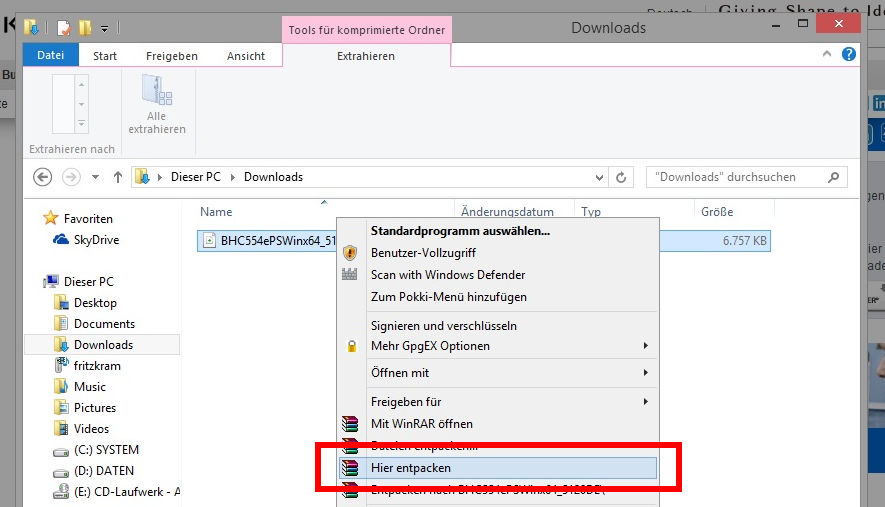This screenshot has height=507, width=885.
Task: Open SkyDrive in the navigation pane
Action: (96, 239)
